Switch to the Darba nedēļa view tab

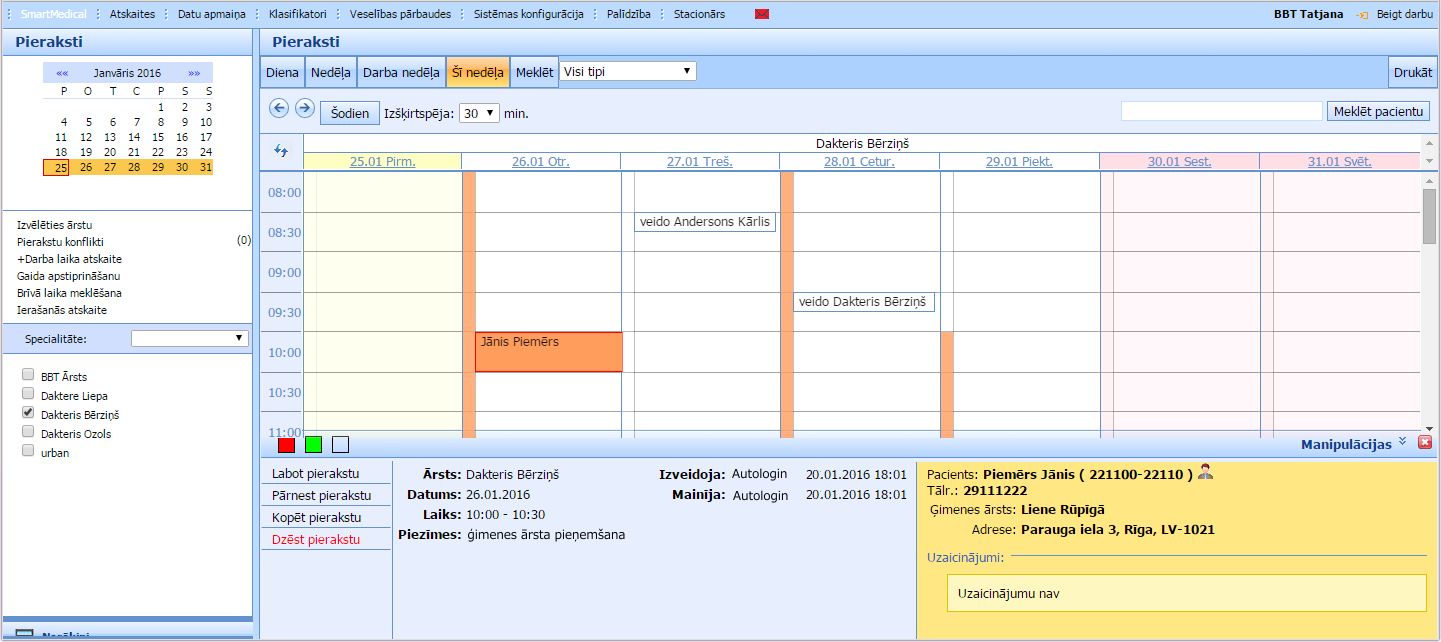pyautogui.click(x=401, y=73)
